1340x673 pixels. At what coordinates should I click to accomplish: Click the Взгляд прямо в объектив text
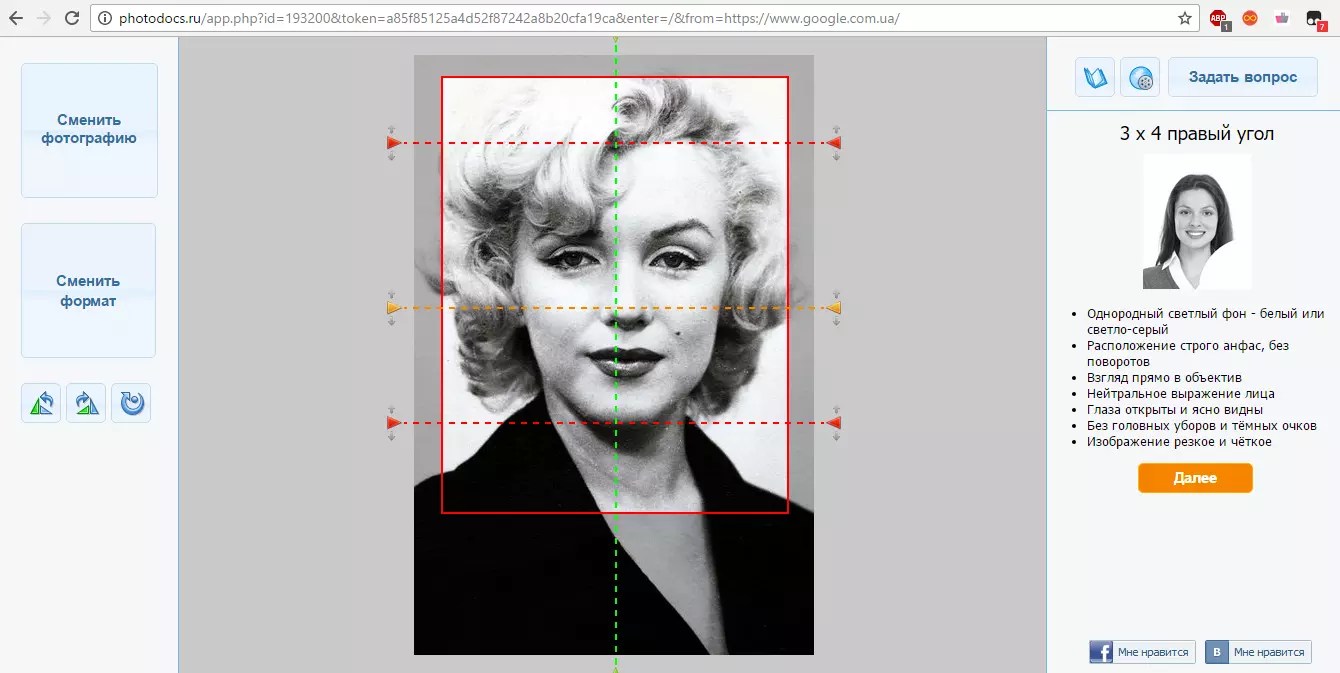click(1164, 377)
